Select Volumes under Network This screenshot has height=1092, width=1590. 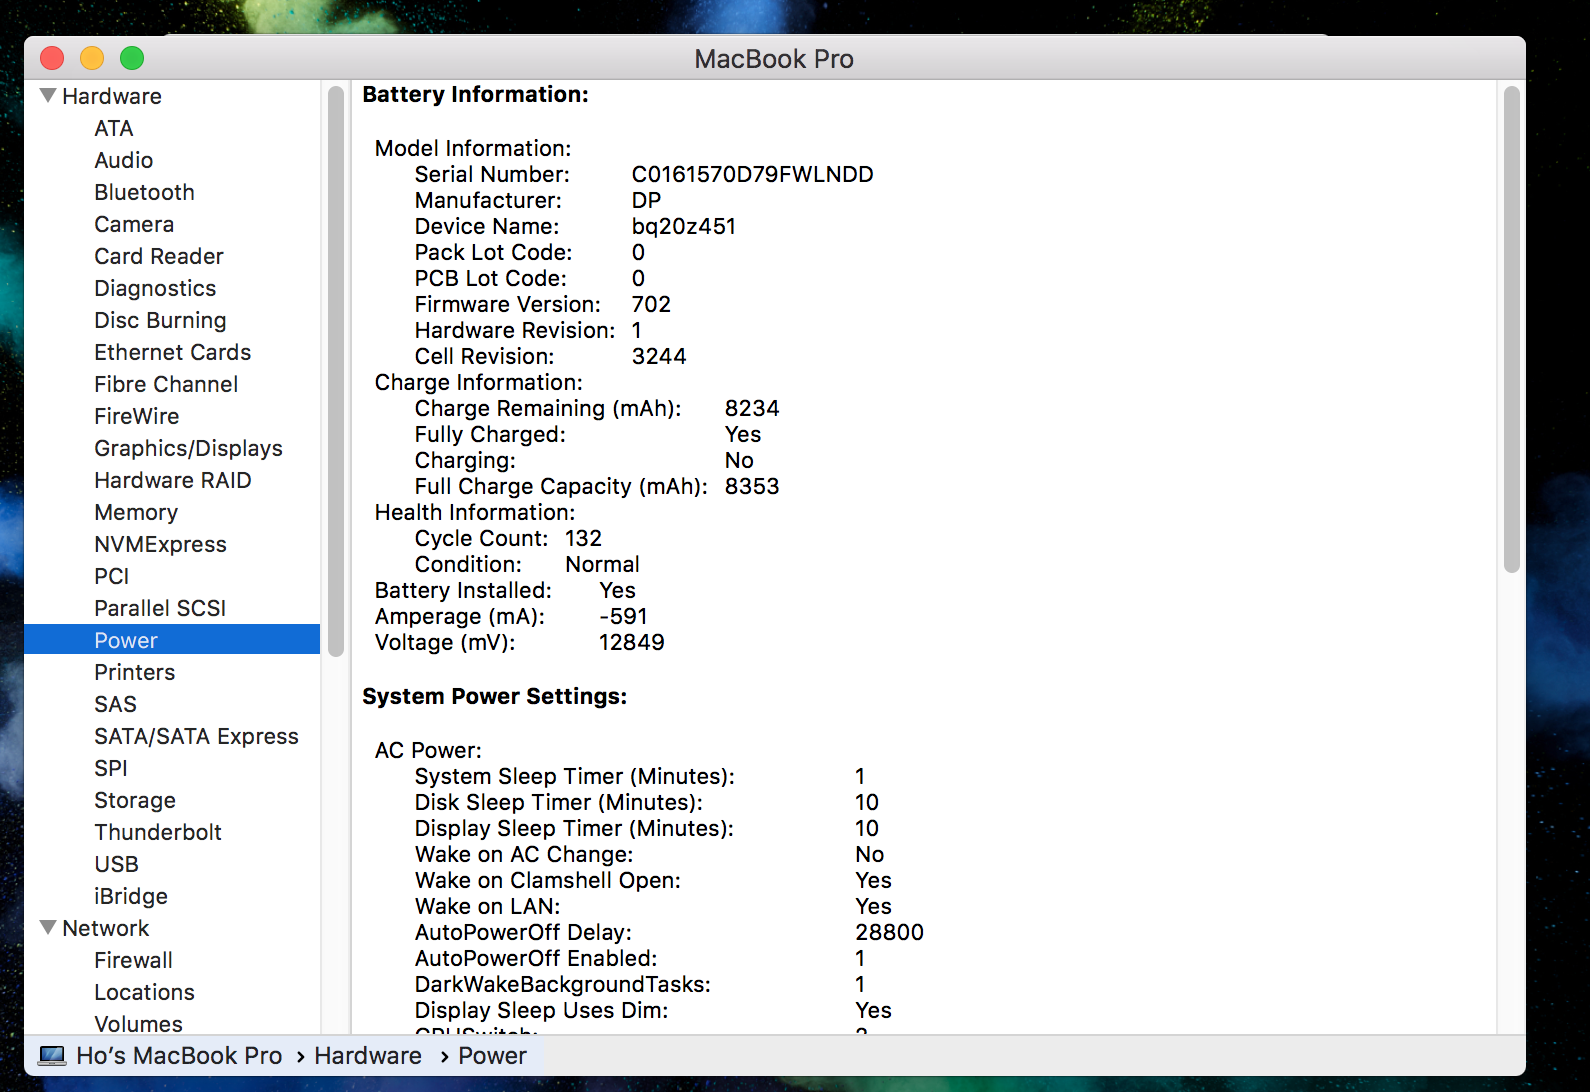point(139,1024)
